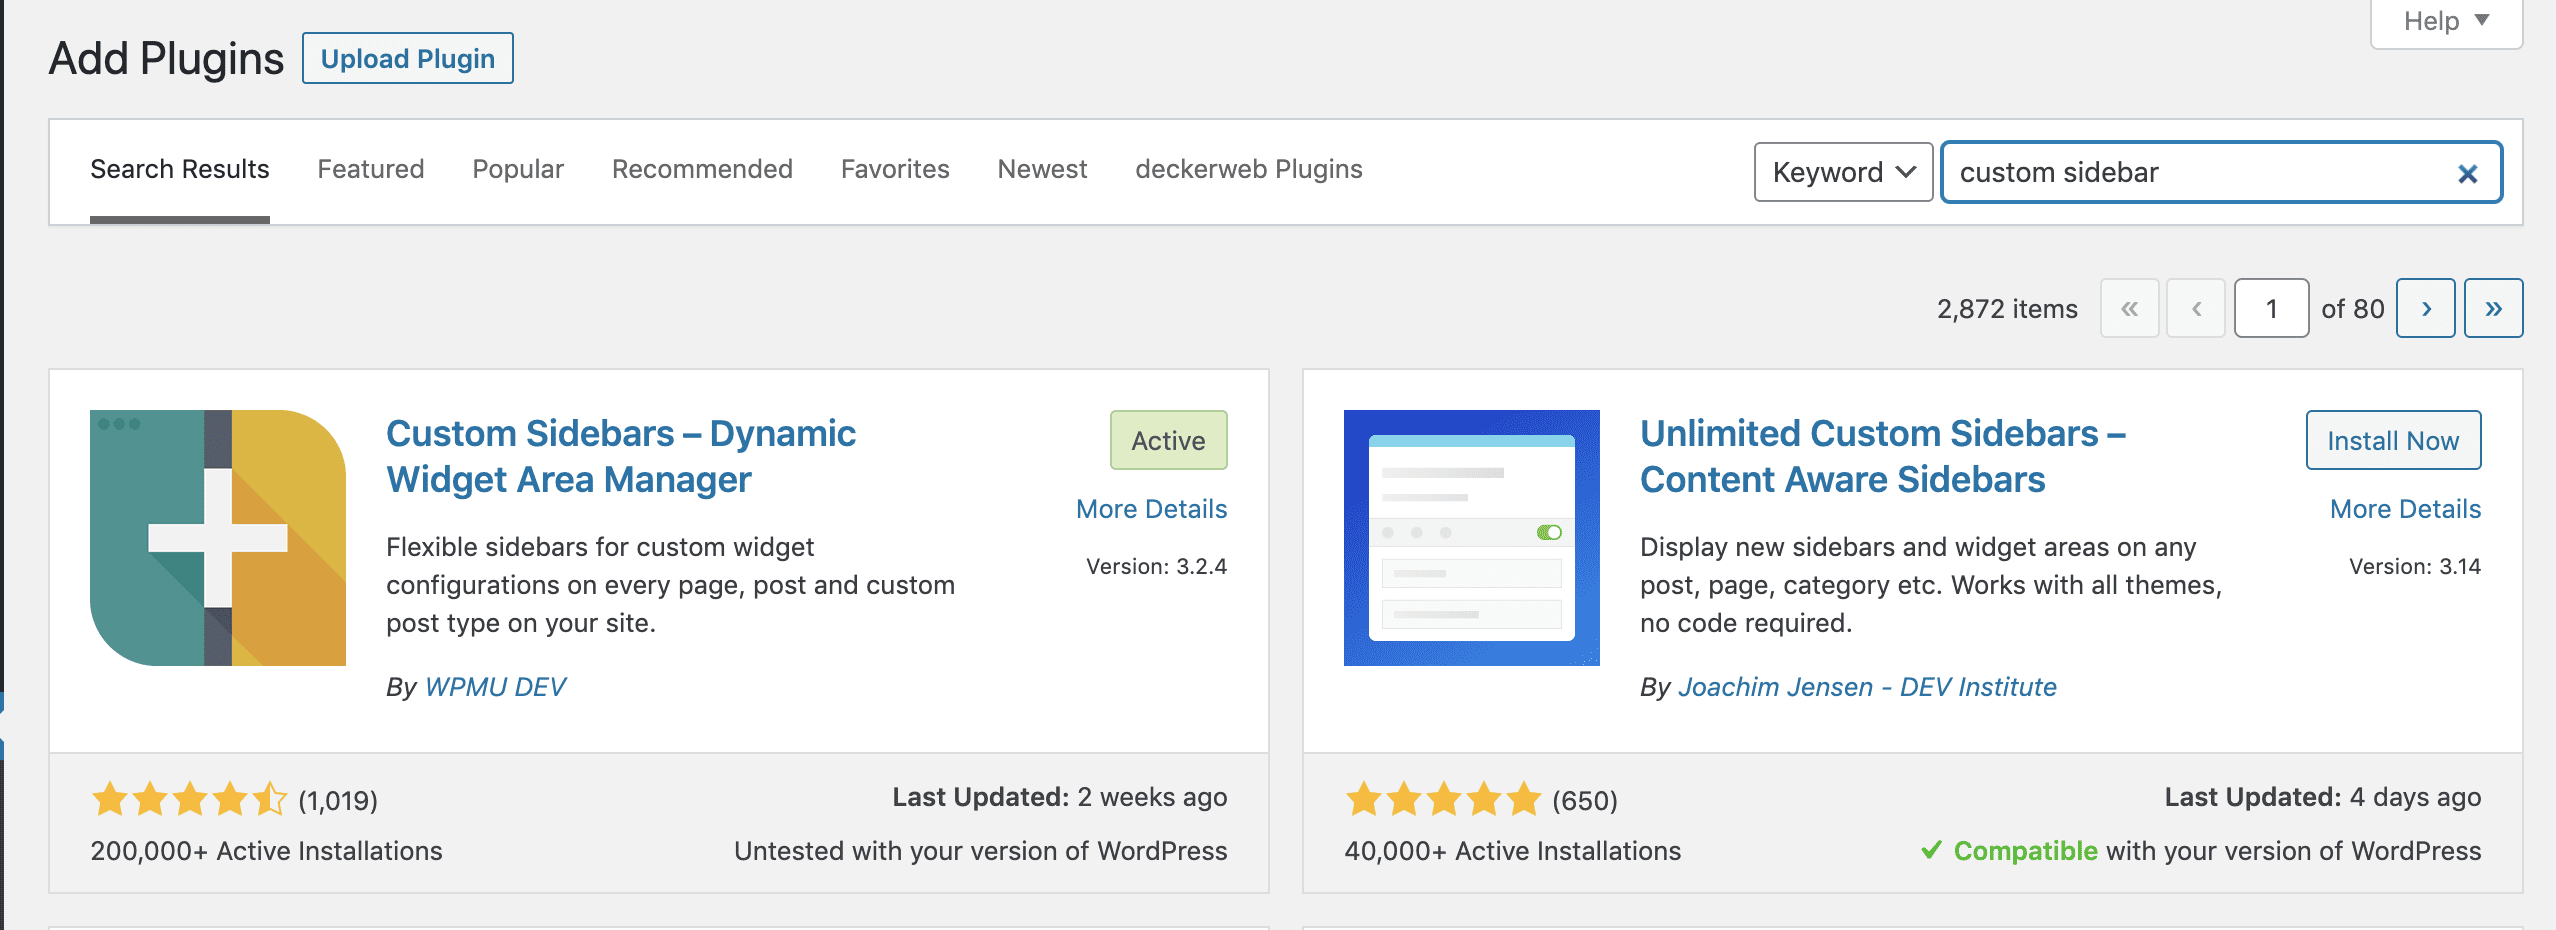
Task: Click the Last Updated: 4 days ago text
Action: tap(2323, 797)
